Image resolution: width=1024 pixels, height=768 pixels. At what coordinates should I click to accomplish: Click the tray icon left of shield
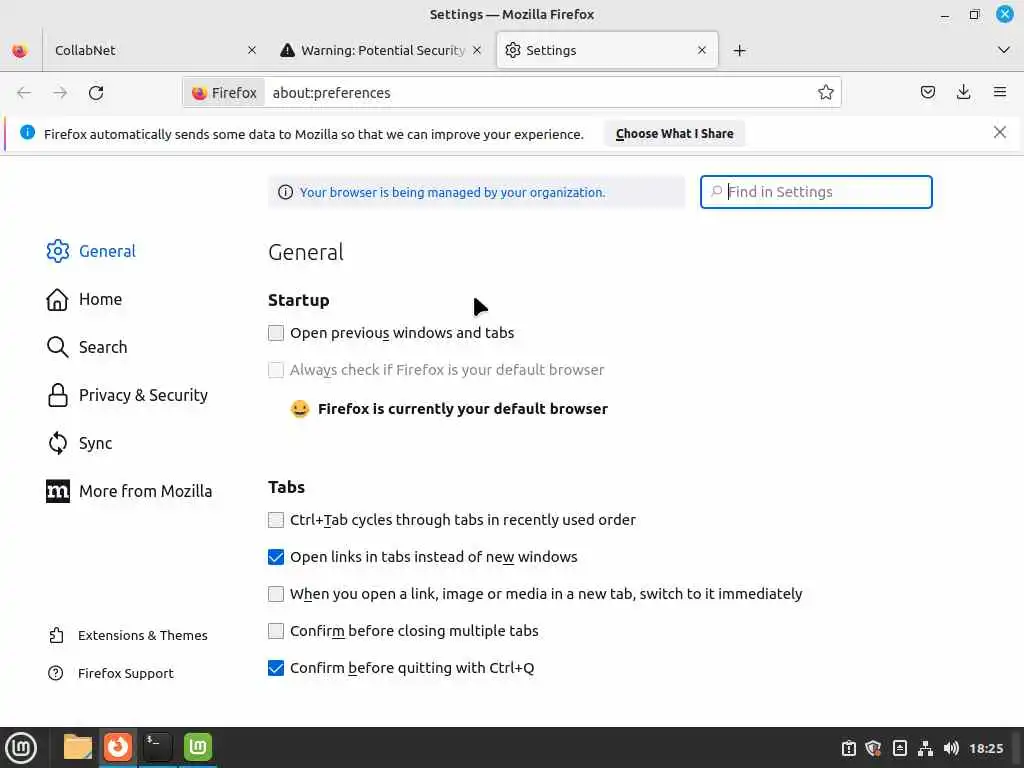click(x=848, y=748)
